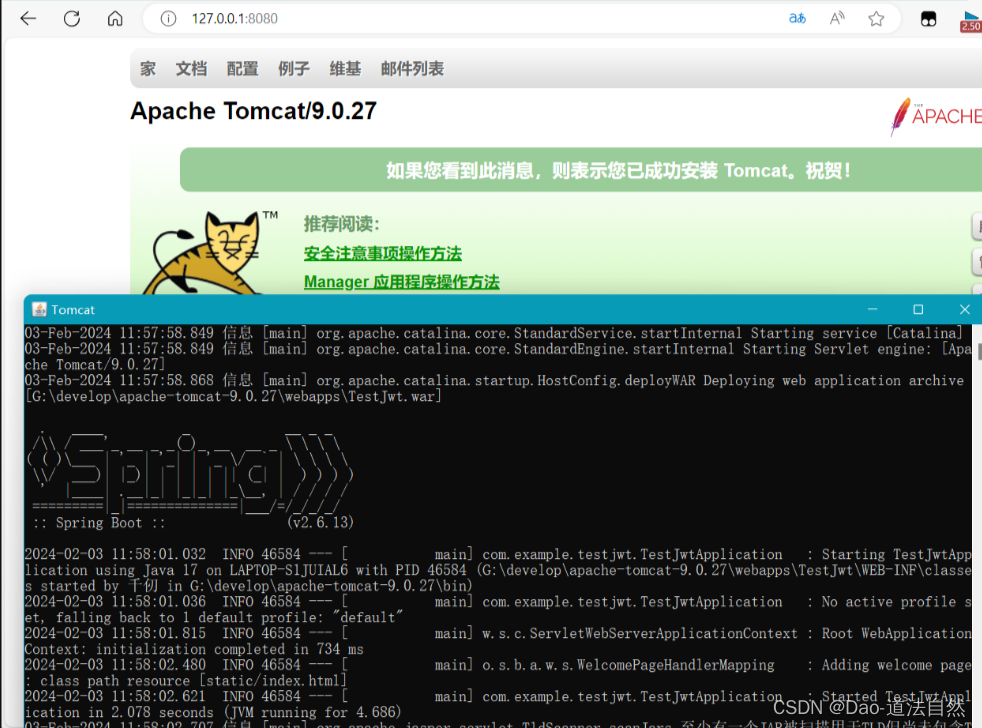Go back with the browser back arrow
The width and height of the screenshot is (982, 728).
click(x=28, y=19)
